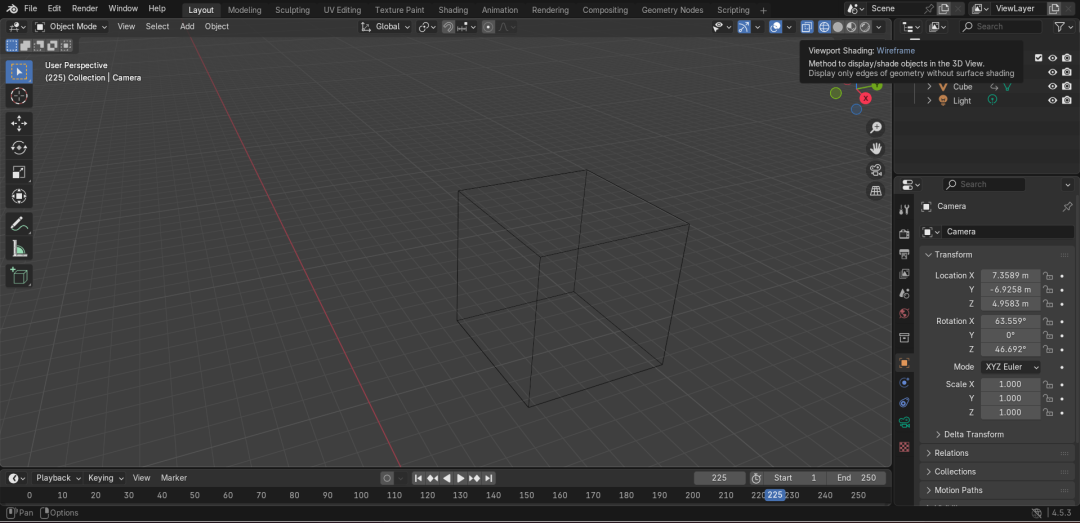Expand the Cube item in outliner
Viewport: 1080px width, 523px height.
point(928,87)
